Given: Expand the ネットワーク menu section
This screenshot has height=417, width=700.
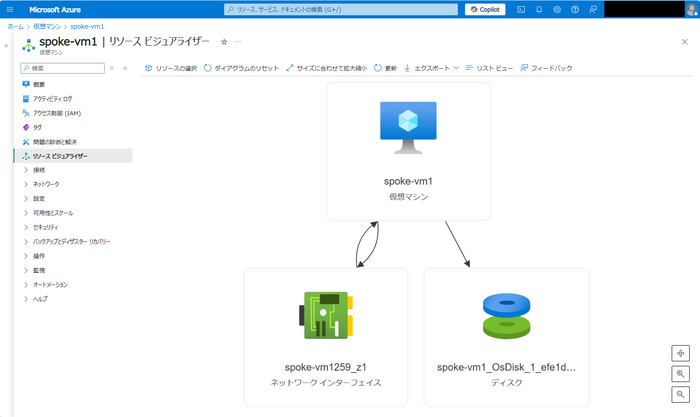Looking at the screenshot, I should click(x=46, y=184).
